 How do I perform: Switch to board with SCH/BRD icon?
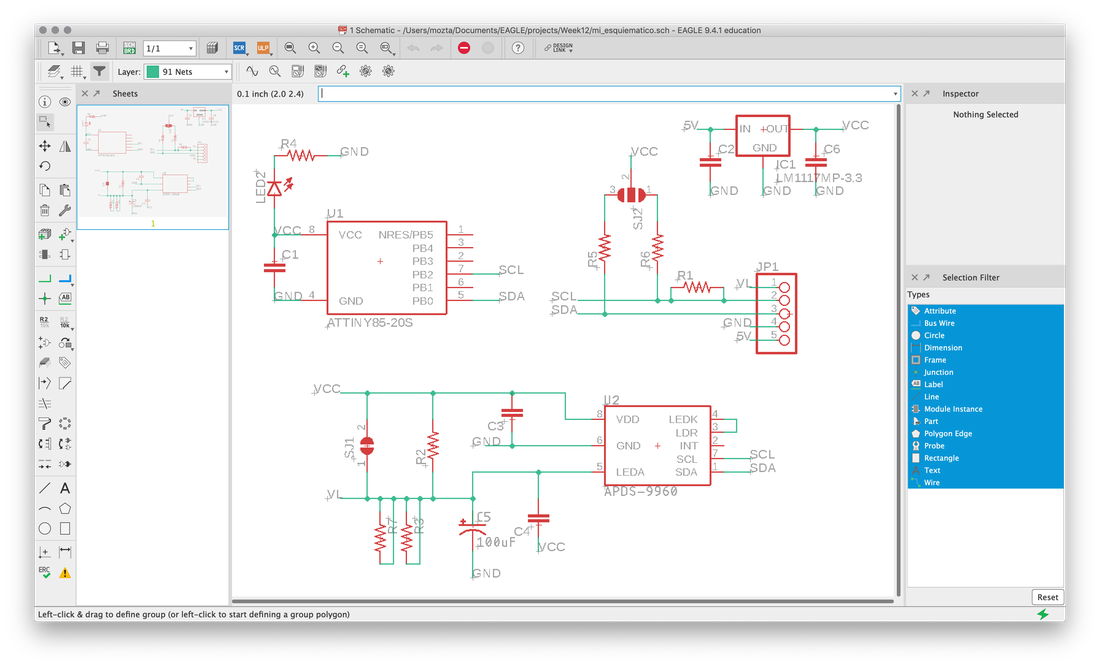coord(129,48)
